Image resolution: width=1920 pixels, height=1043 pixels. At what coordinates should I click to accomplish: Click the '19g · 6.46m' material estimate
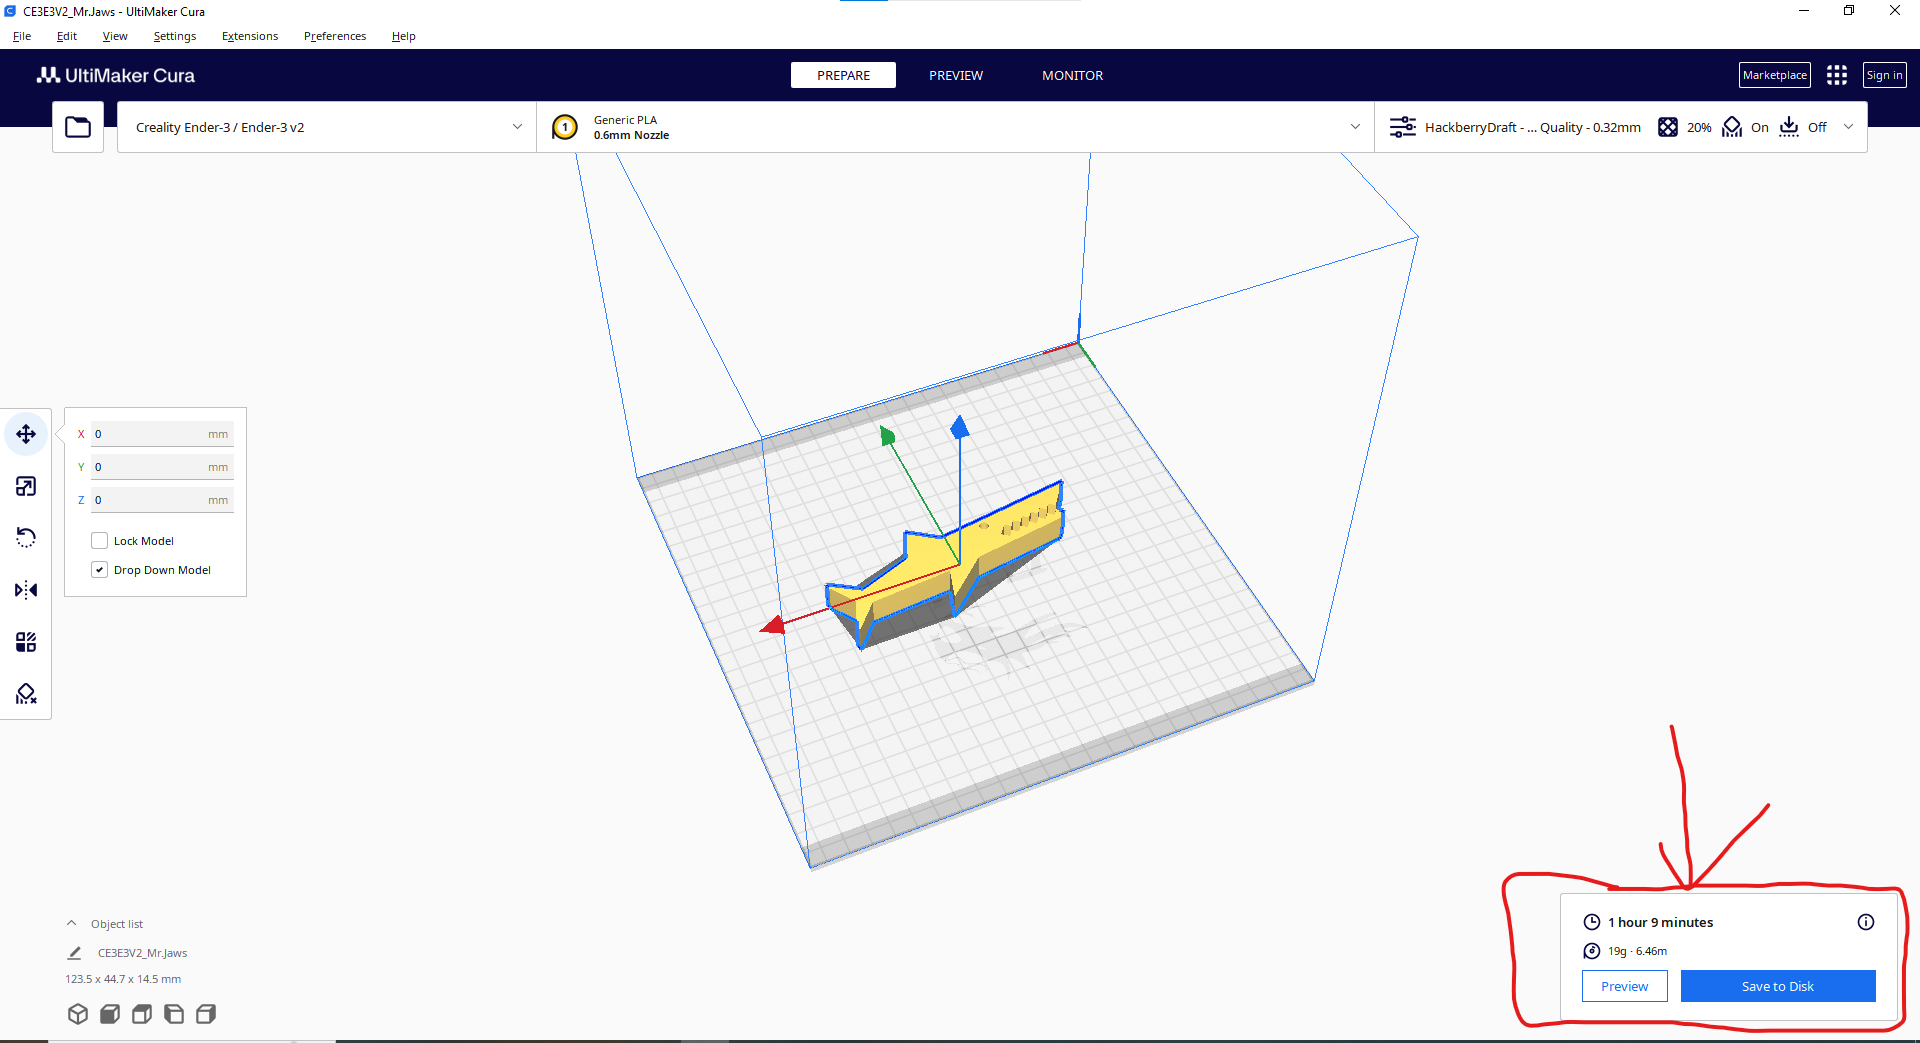point(1637,951)
